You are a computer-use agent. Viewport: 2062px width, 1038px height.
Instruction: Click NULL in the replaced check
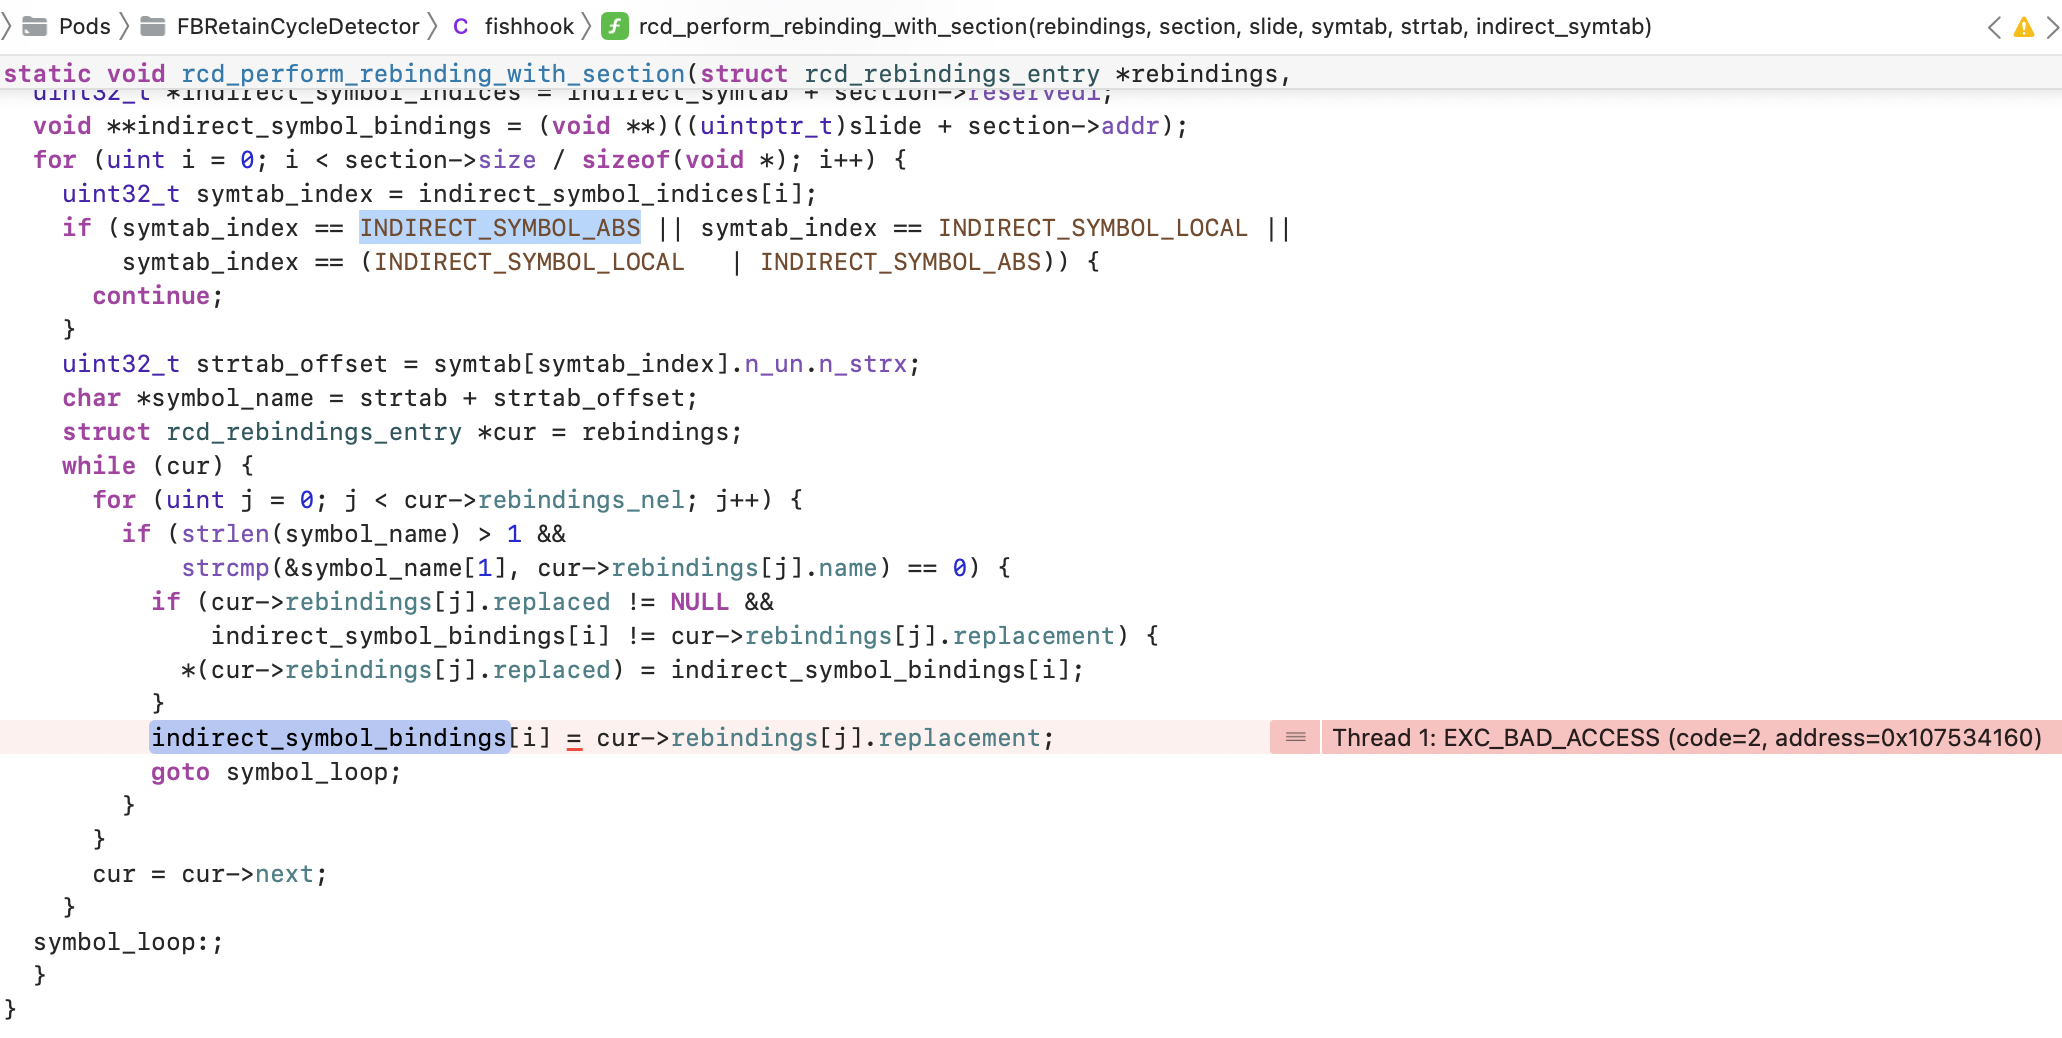699,602
